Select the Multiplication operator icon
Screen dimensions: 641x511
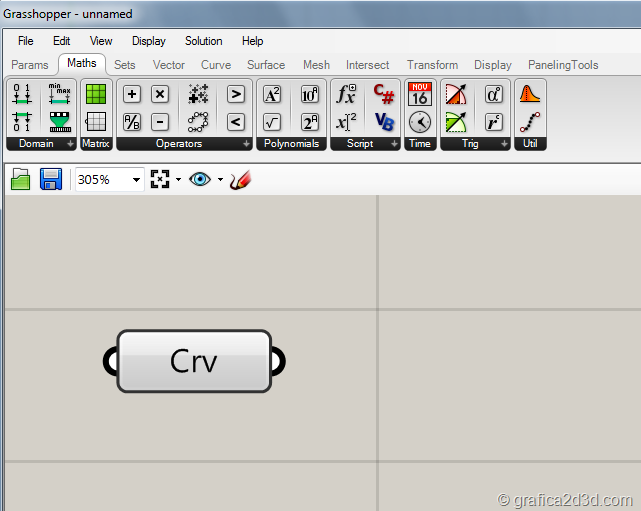click(160, 94)
